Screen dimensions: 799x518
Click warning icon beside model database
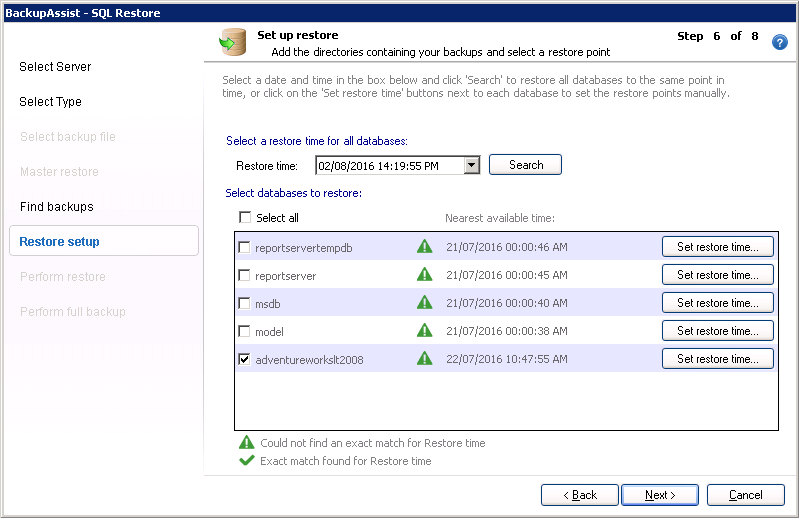point(425,331)
